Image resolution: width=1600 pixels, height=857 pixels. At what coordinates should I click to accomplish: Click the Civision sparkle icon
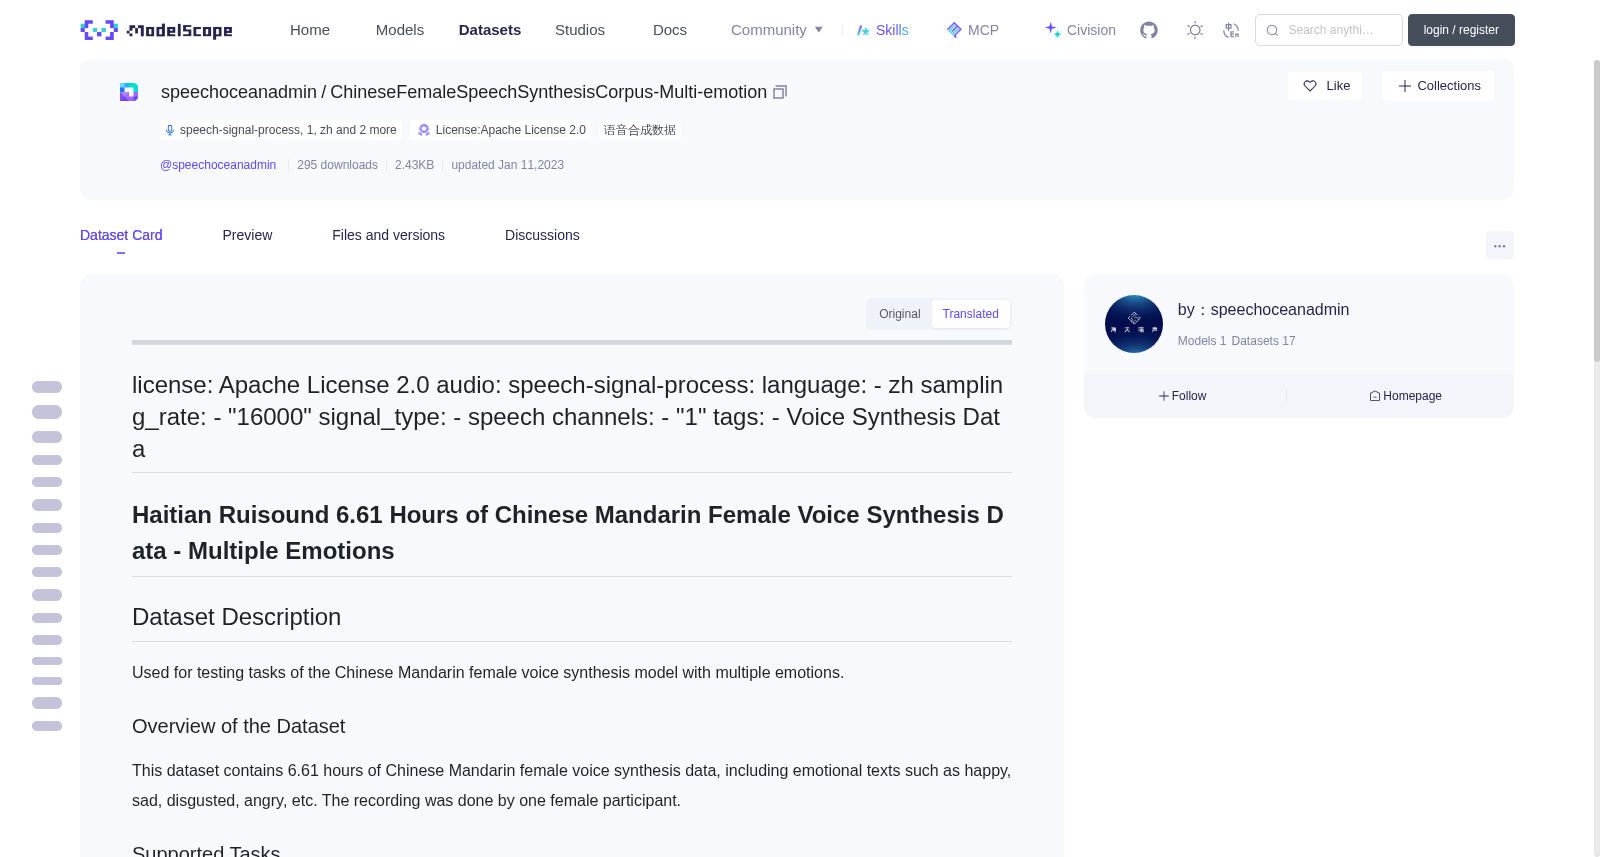pos(1053,30)
